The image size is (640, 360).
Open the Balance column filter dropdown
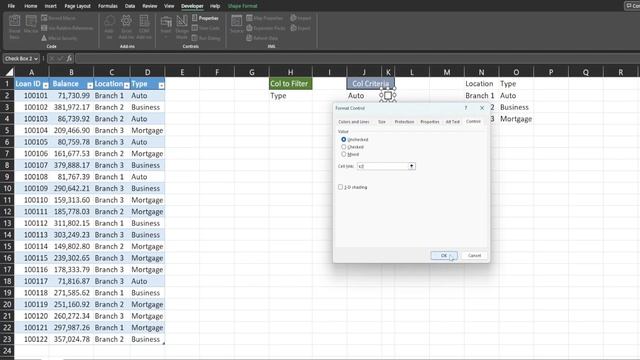point(90,85)
